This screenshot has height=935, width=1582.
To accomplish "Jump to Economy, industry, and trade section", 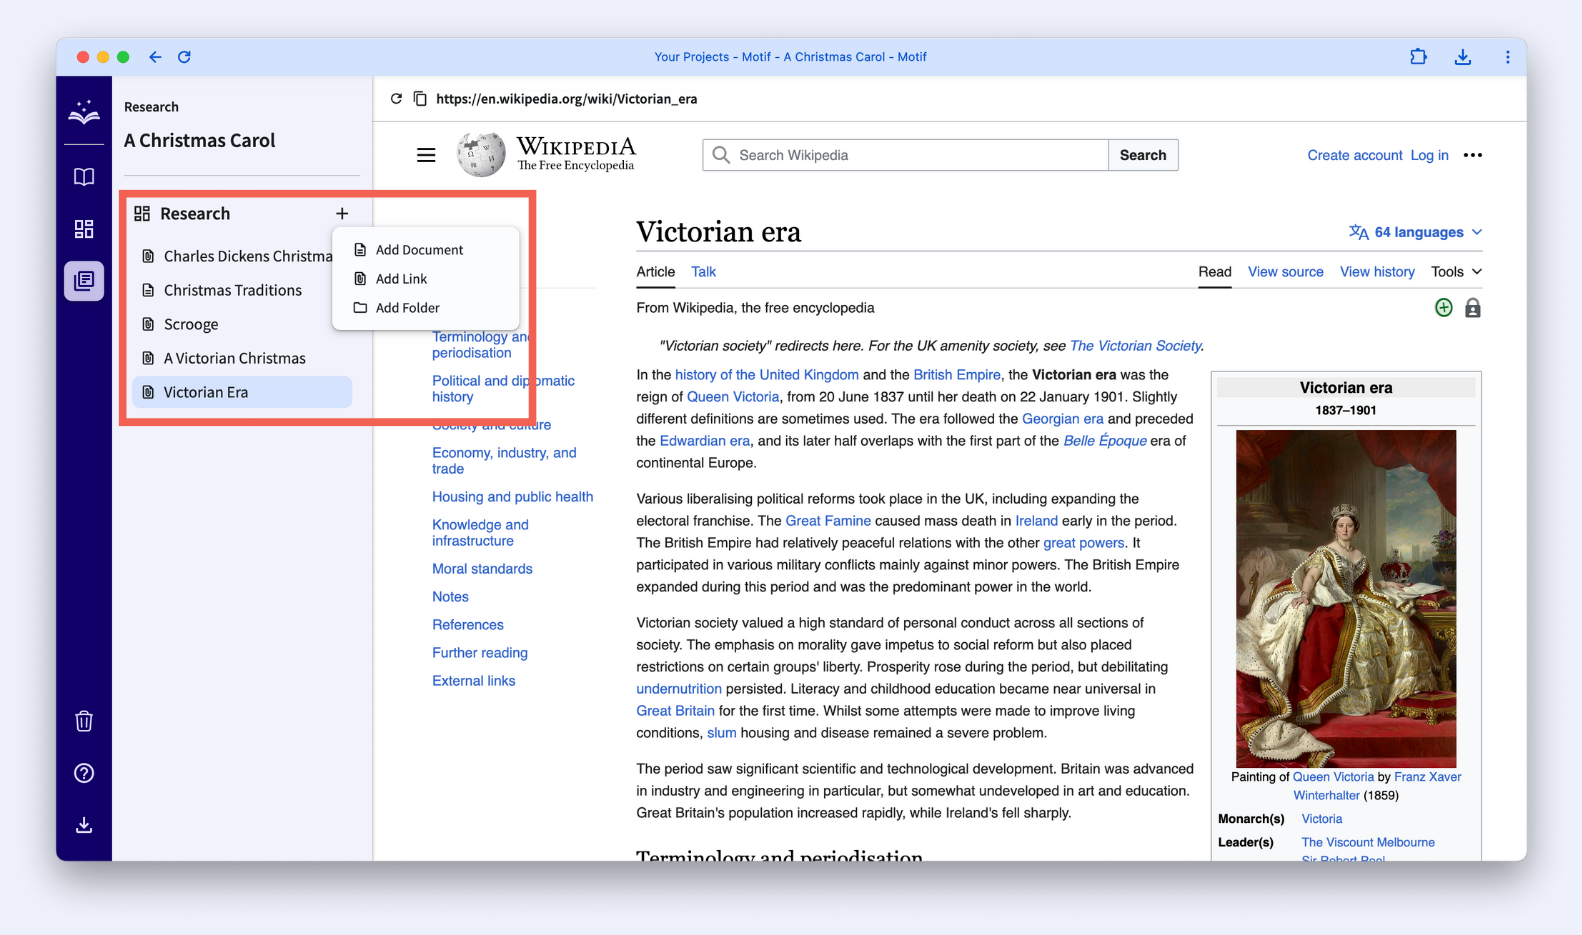I will click(x=504, y=461).
